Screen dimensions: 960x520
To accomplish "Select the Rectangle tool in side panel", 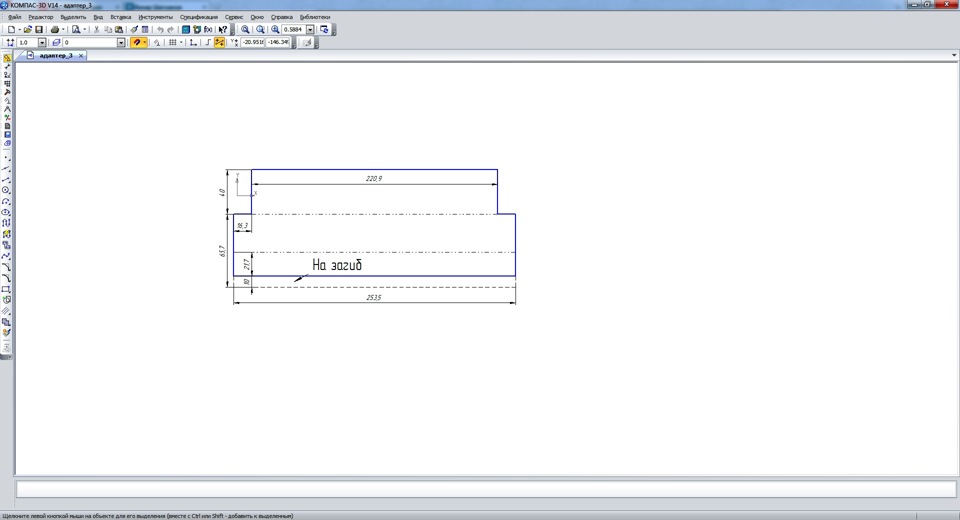I will pos(7,289).
